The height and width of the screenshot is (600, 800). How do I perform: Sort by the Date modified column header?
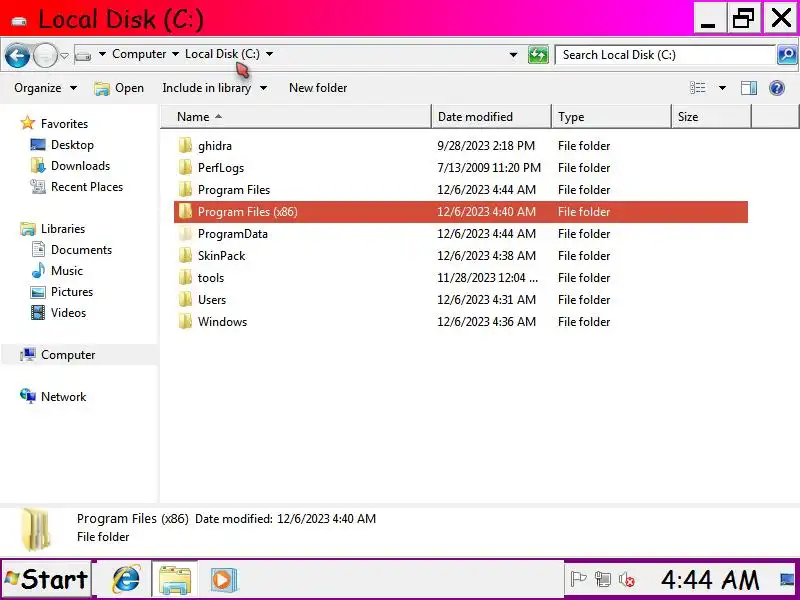coord(491,117)
